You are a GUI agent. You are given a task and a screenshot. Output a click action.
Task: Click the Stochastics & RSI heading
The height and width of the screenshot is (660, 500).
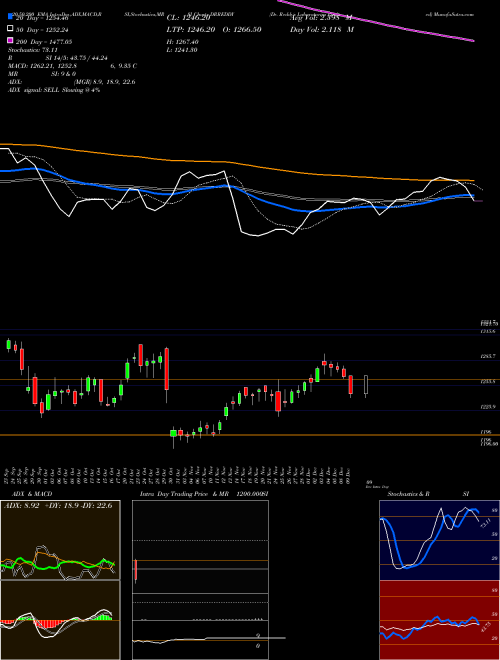point(428,494)
